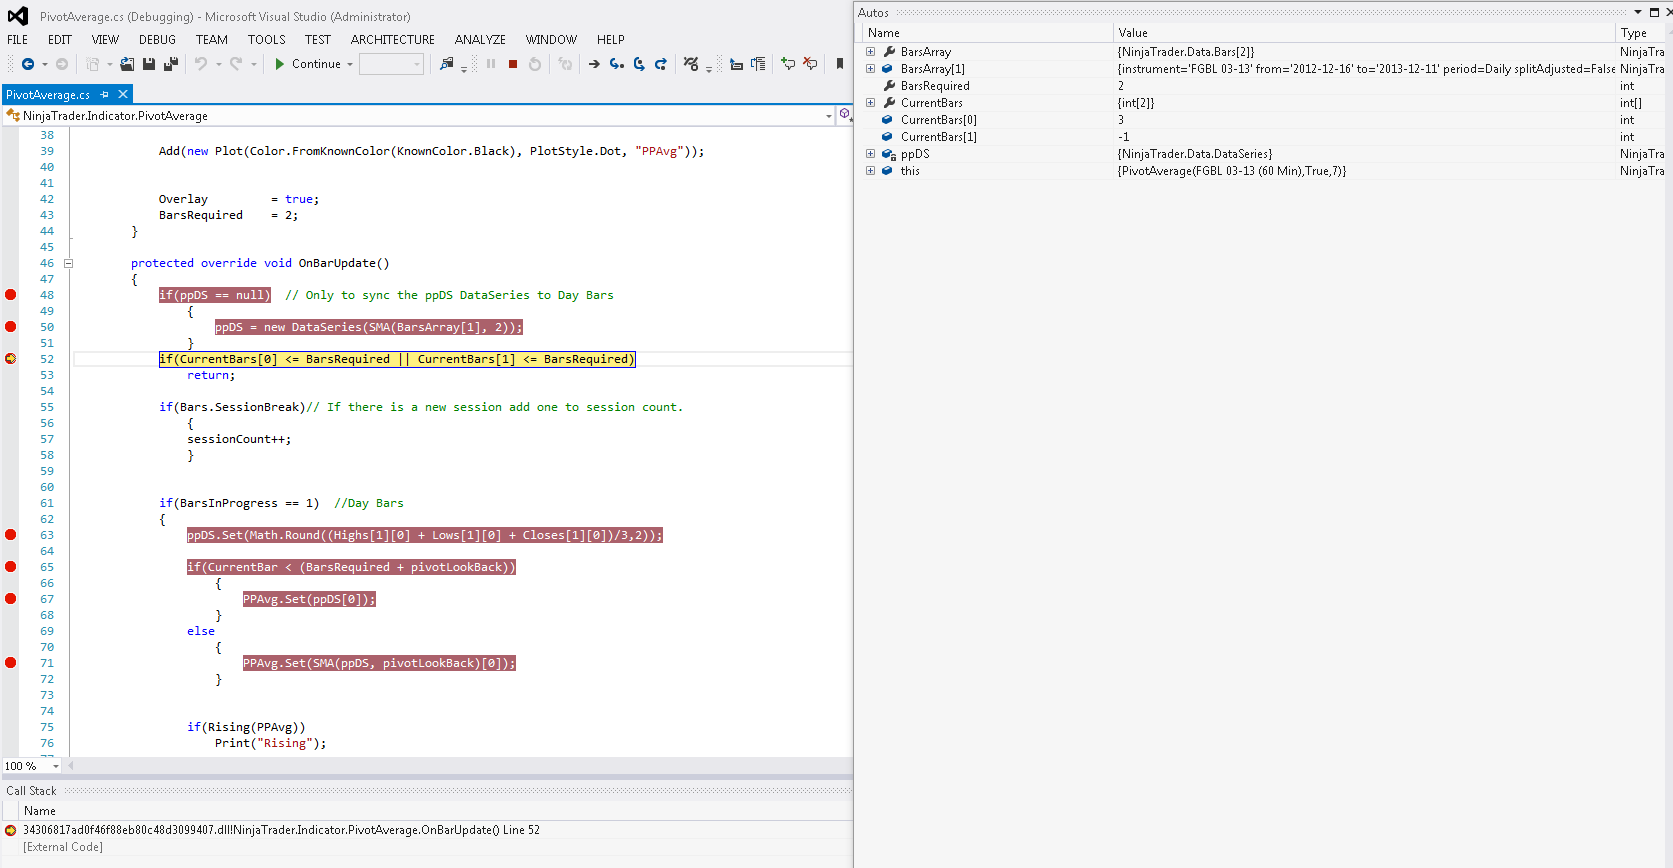1673x868 pixels.
Task: Expand the ppDS variable in Autos
Action: 870,154
